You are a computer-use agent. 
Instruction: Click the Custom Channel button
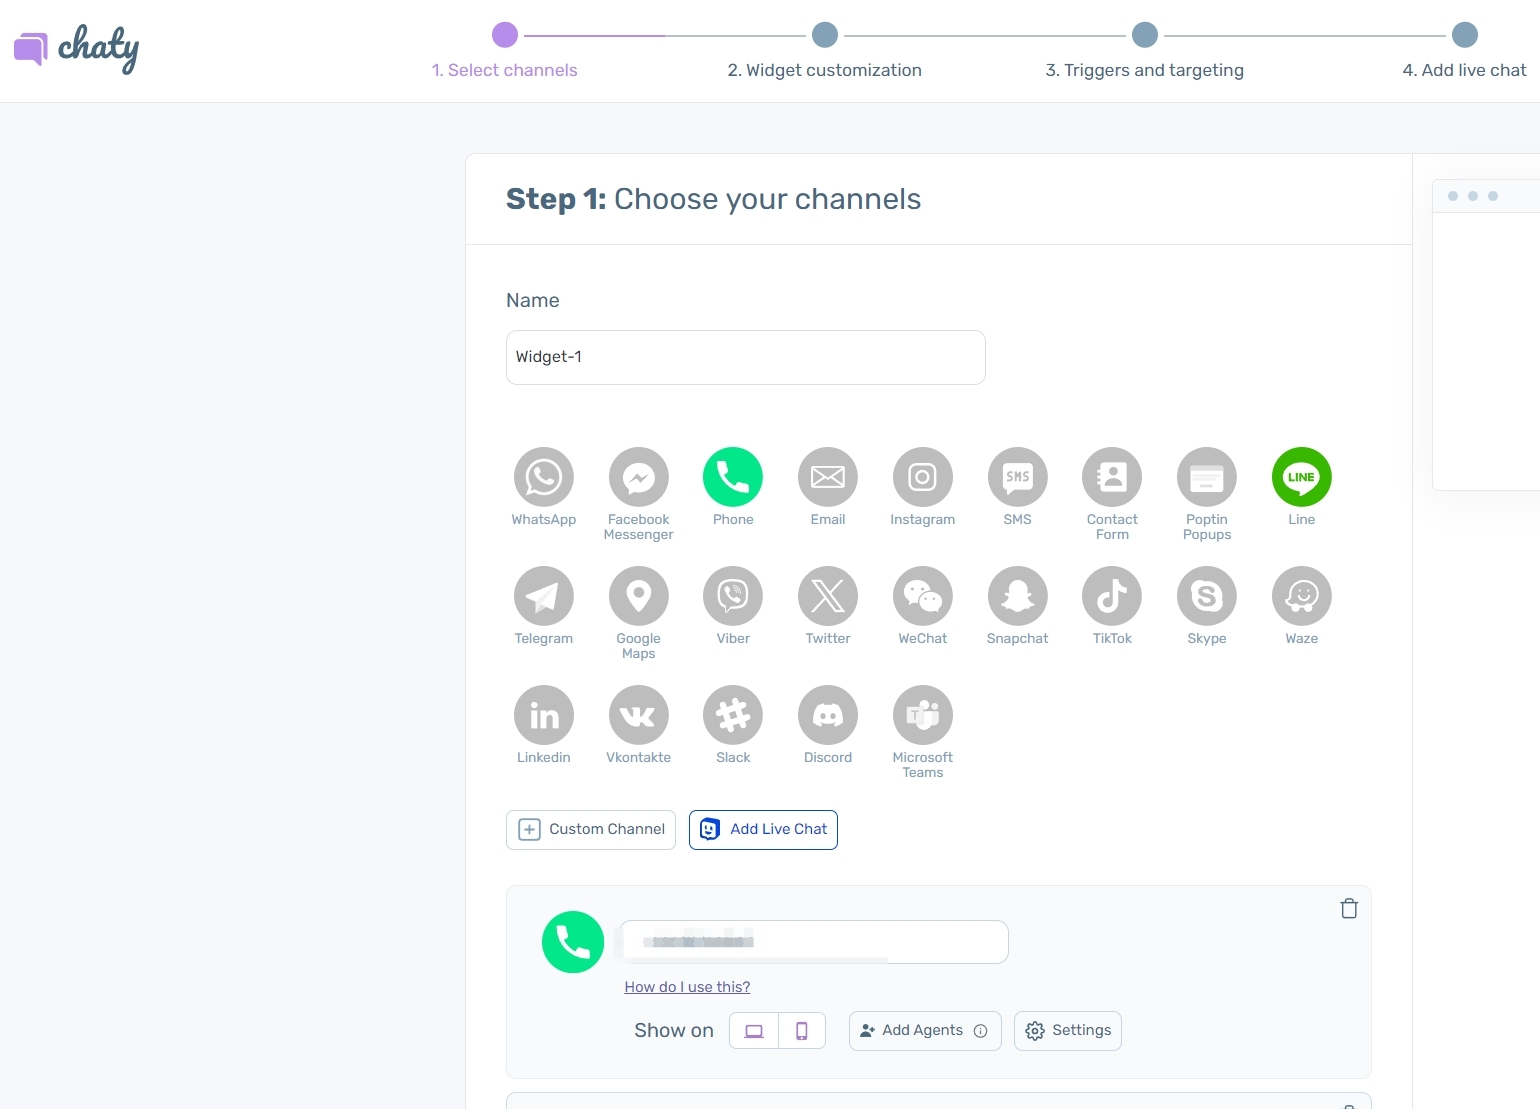click(x=590, y=830)
